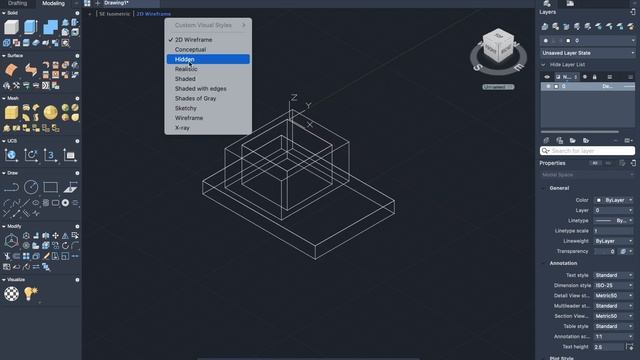Click the folder icon below the layer list

pyautogui.click(x=573, y=140)
